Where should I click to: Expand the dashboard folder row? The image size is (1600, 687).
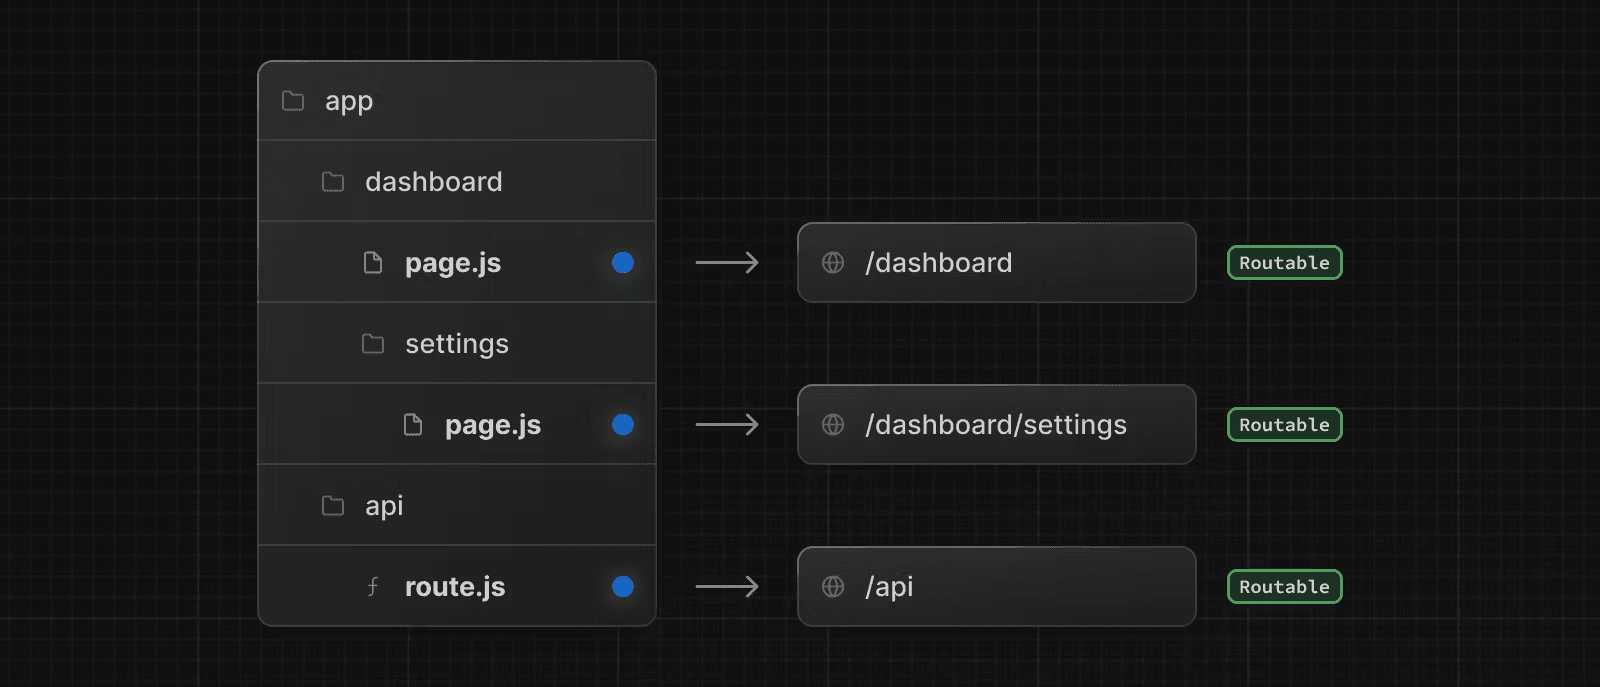point(456,182)
